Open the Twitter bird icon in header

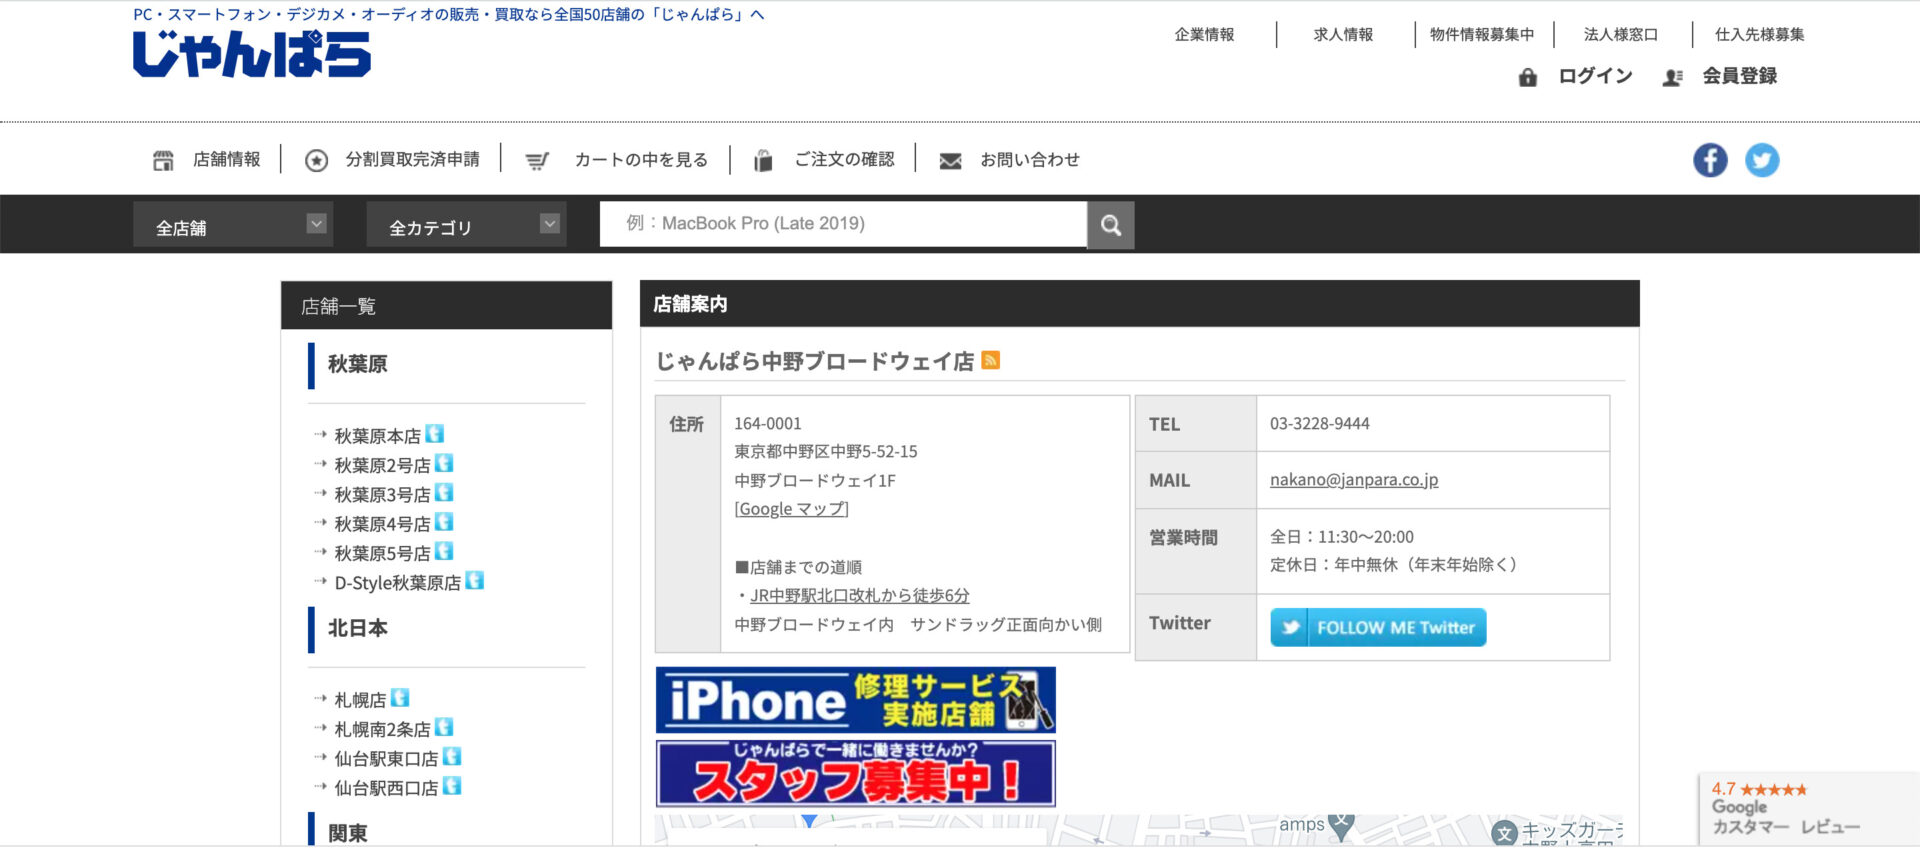(x=1762, y=160)
